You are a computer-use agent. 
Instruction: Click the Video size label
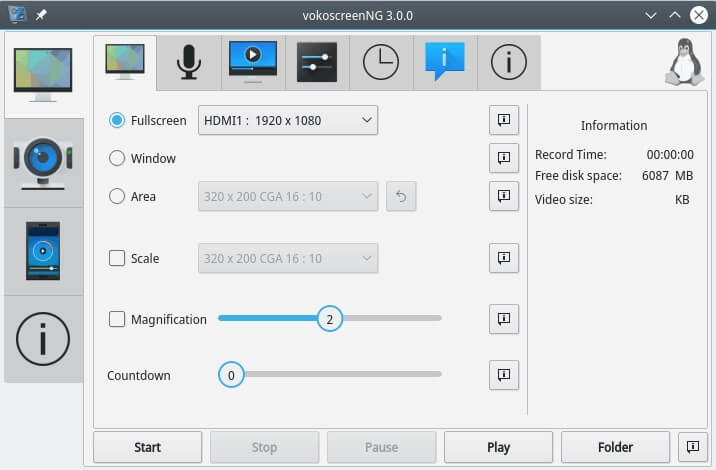(x=563, y=200)
